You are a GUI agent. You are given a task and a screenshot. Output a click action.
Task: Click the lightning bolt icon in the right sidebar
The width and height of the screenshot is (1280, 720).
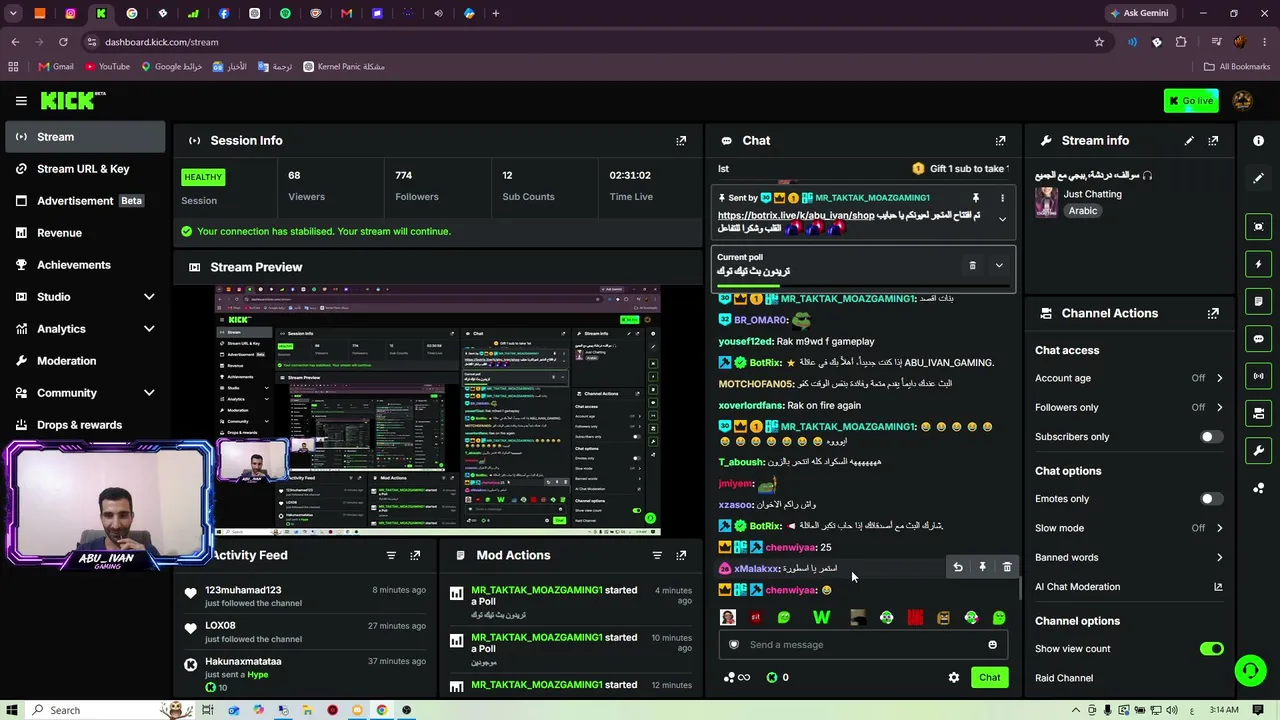click(x=1258, y=264)
